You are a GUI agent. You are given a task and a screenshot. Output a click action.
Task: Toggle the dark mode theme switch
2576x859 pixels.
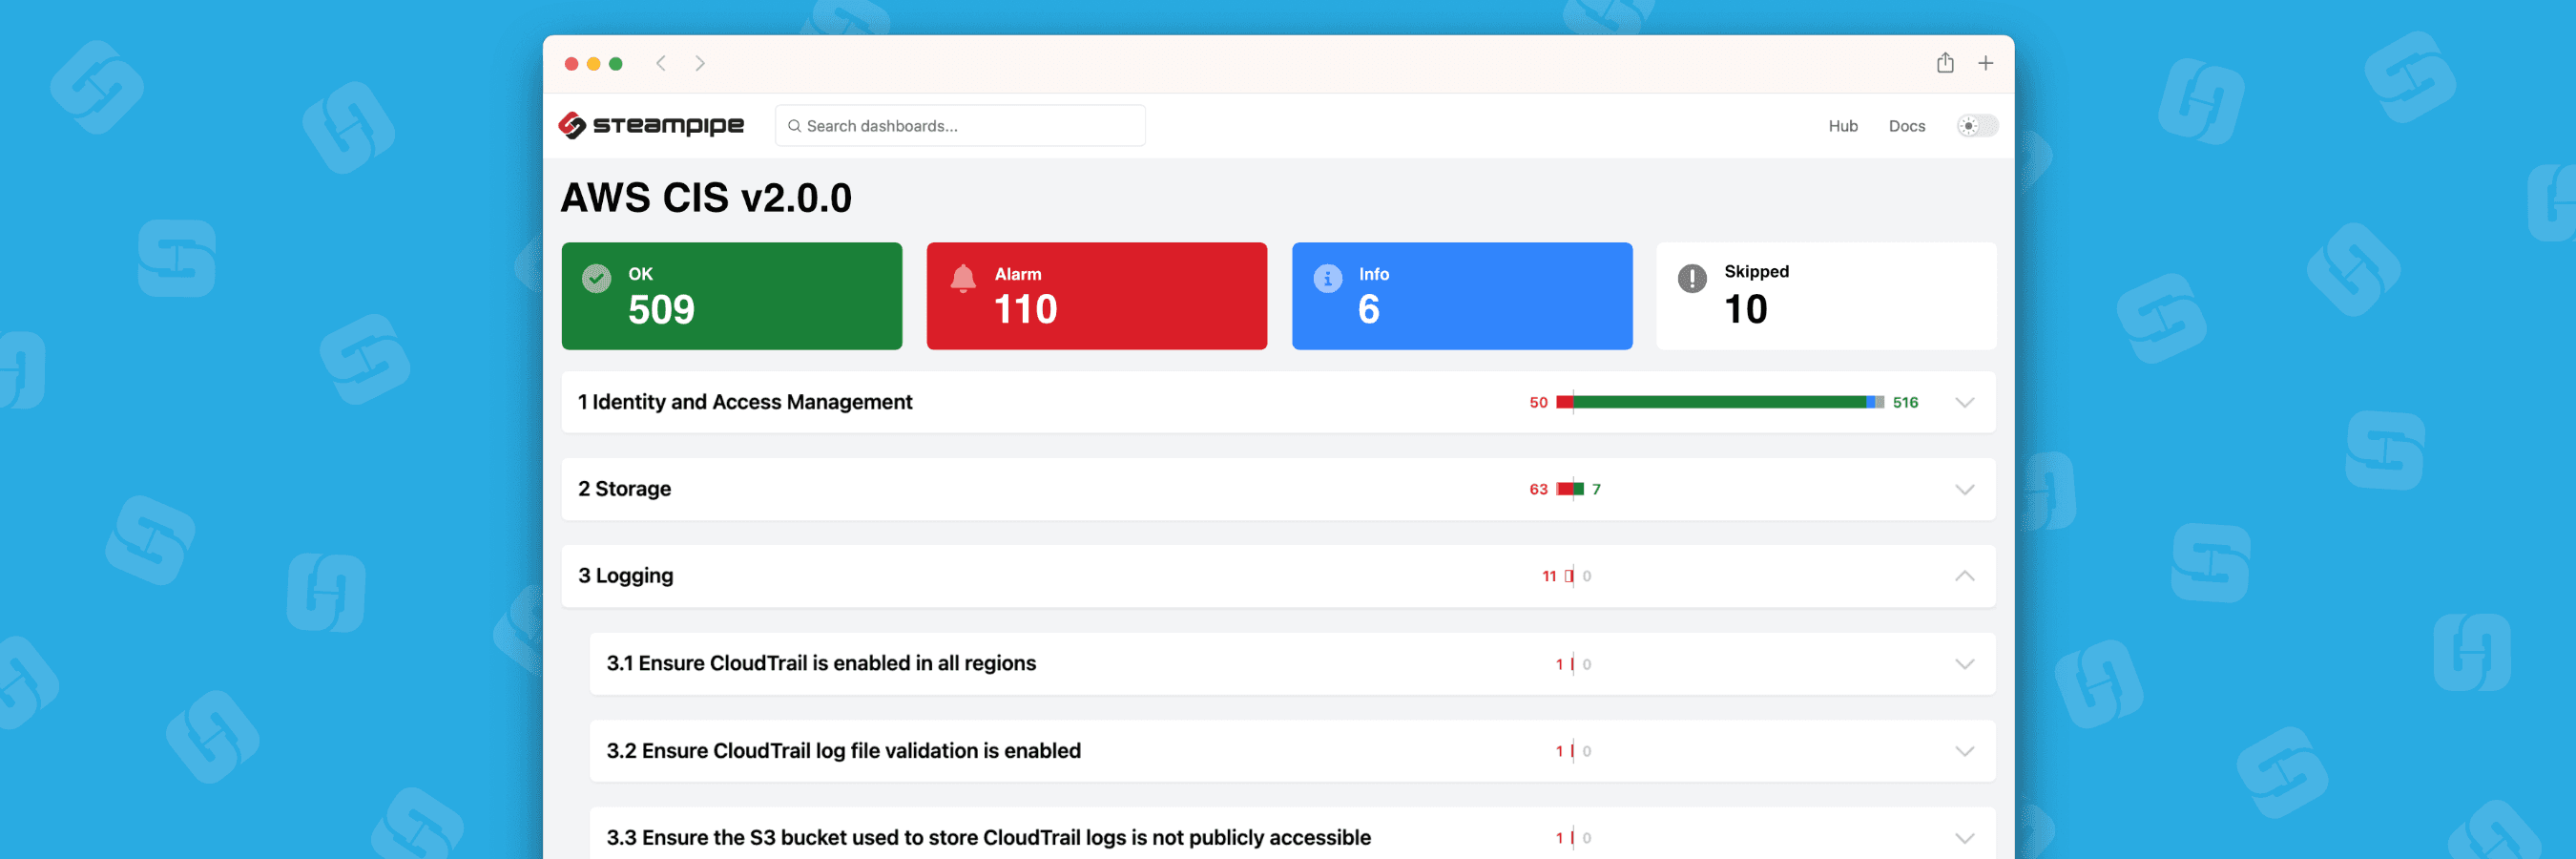1977,126
